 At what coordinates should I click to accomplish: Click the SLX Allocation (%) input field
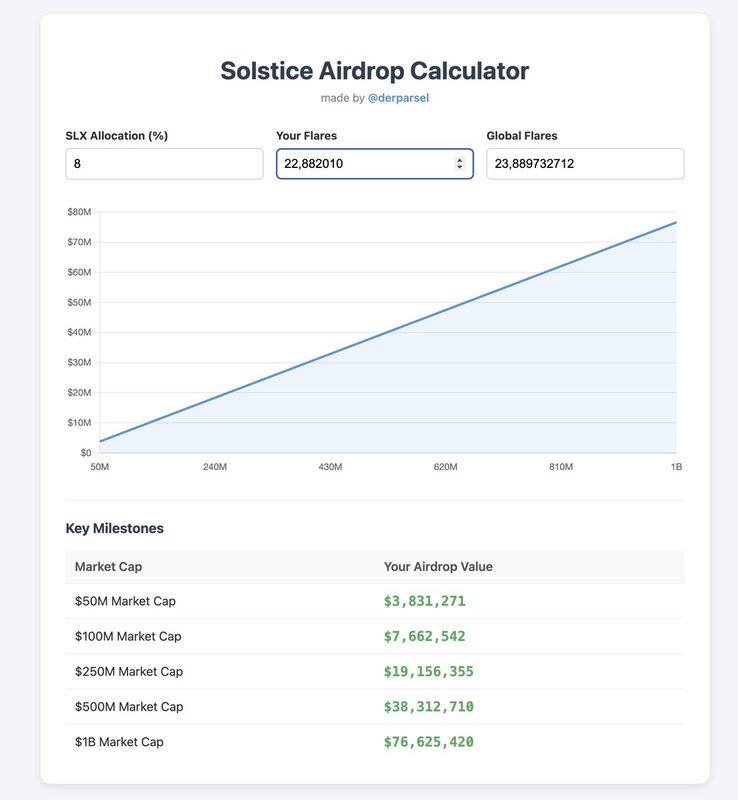point(164,164)
